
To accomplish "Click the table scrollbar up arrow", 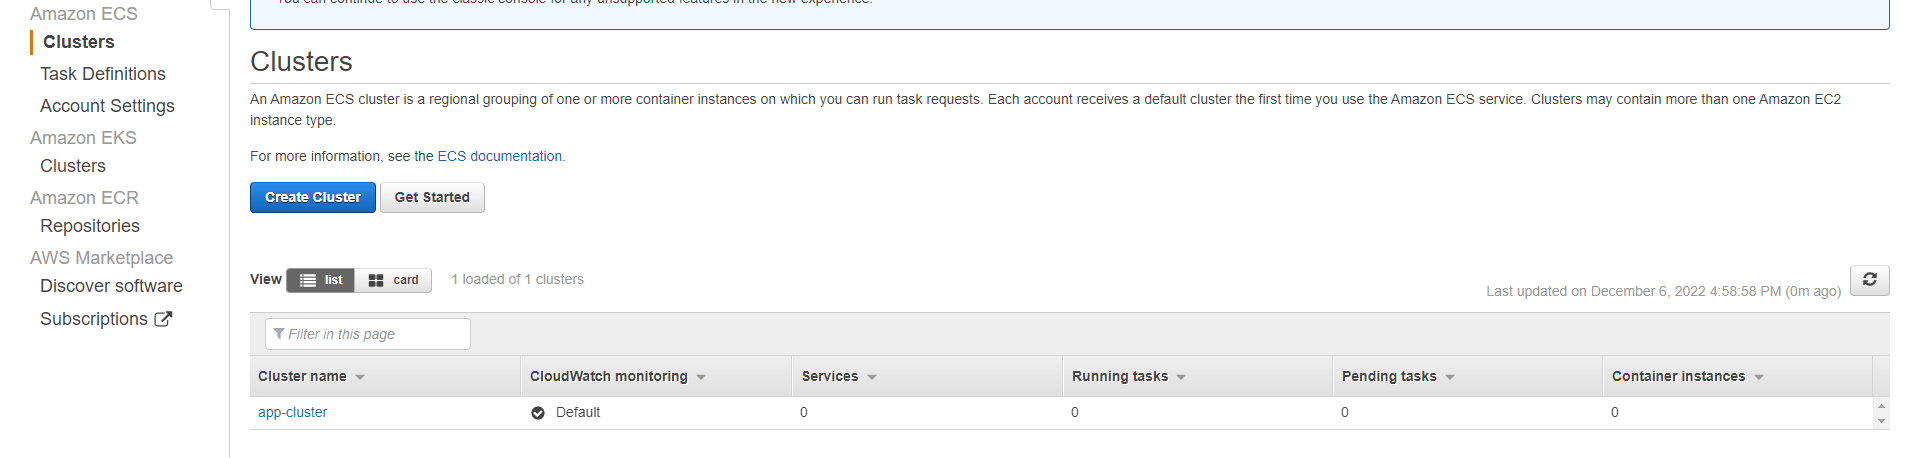I will click(1881, 406).
